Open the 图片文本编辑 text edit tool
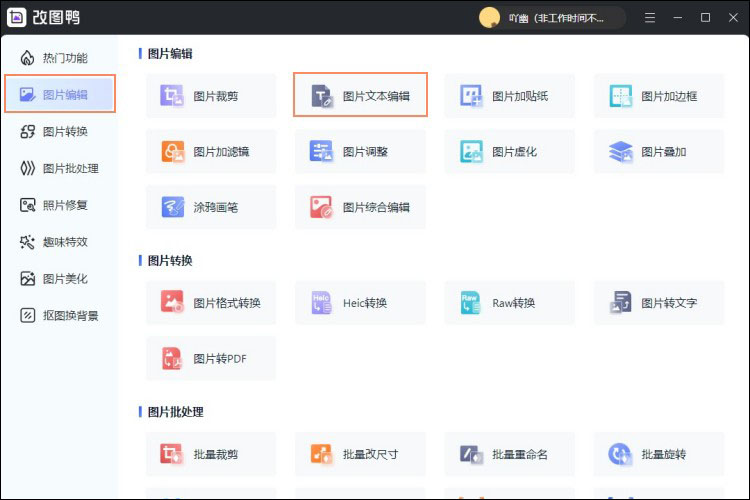 coord(360,96)
